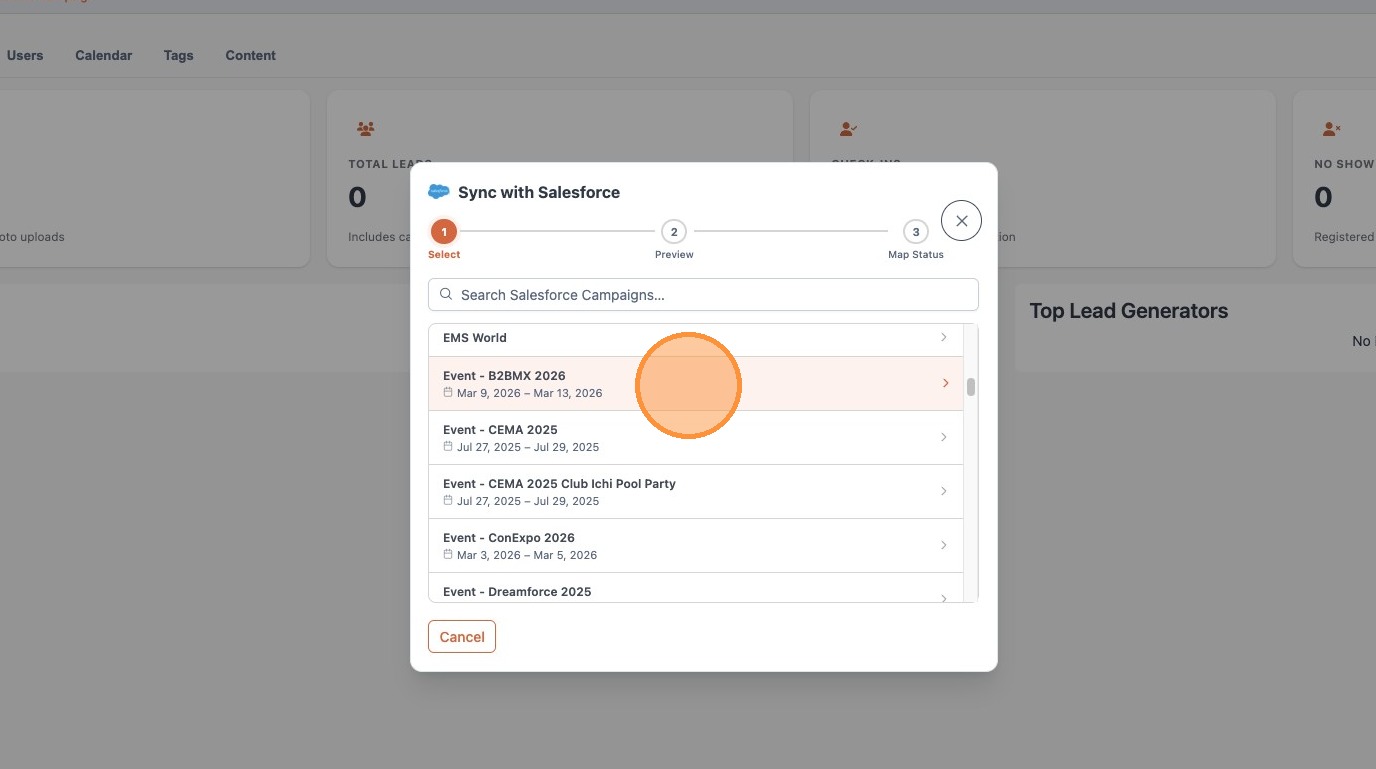
Task: Open the Tags tab
Action: click(179, 55)
